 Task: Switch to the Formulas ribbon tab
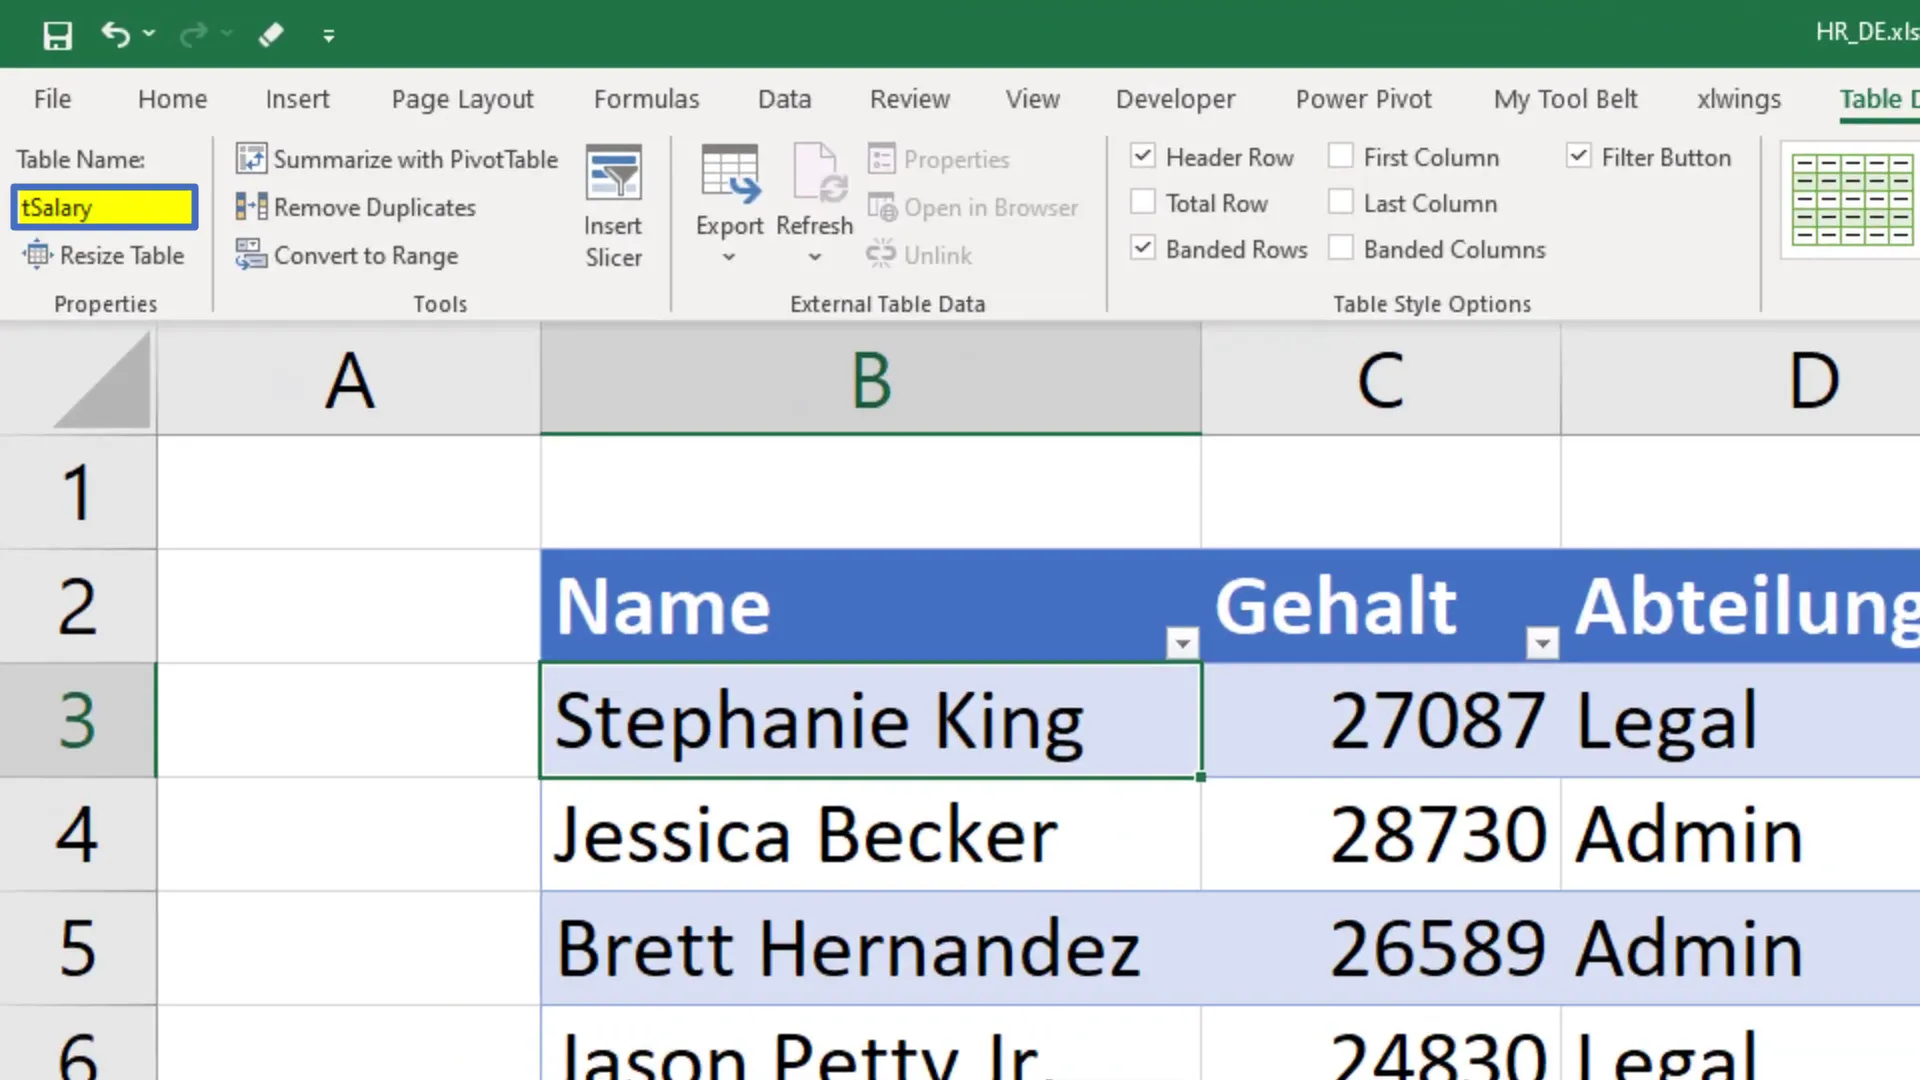(646, 99)
